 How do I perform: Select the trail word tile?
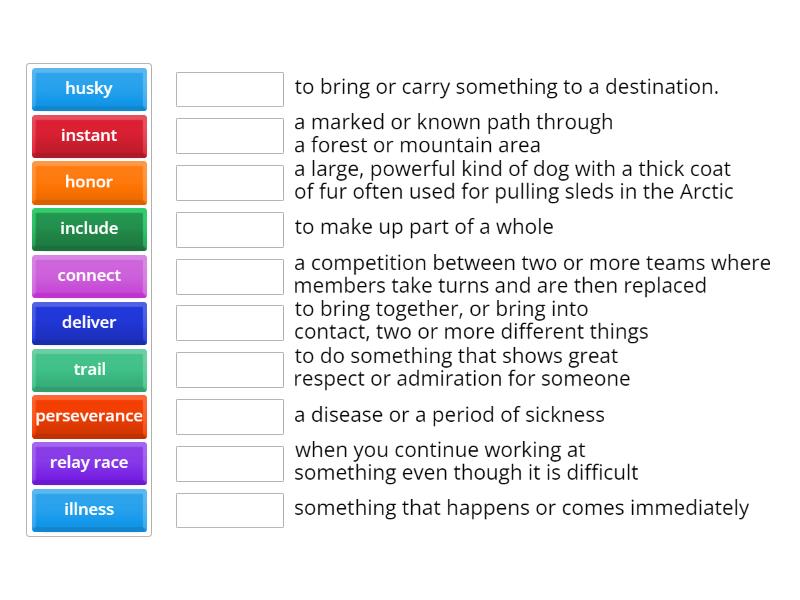pos(89,370)
